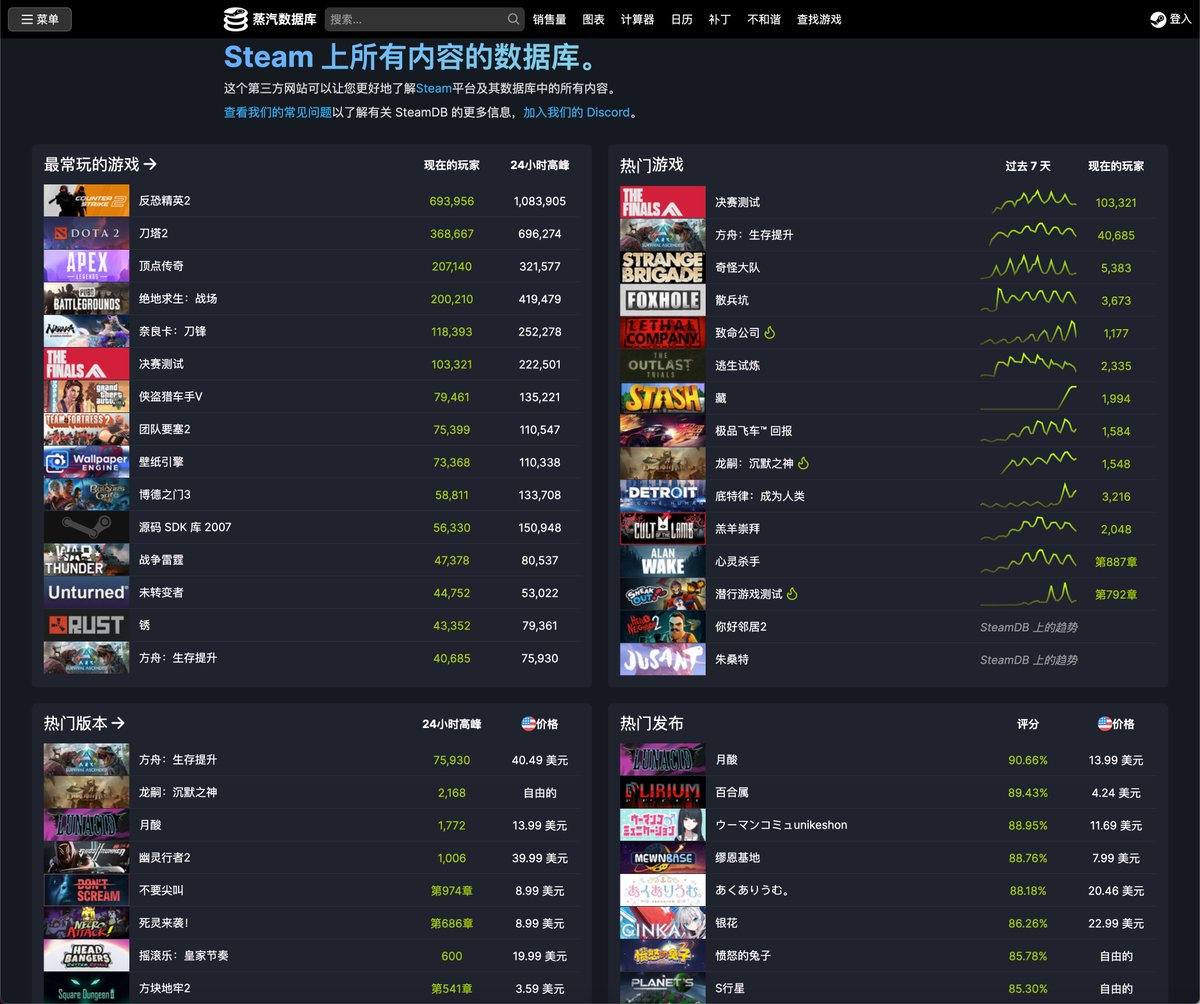Click PUBG Battlegrounds thumbnail
The image size is (1200, 1004).
(87, 299)
